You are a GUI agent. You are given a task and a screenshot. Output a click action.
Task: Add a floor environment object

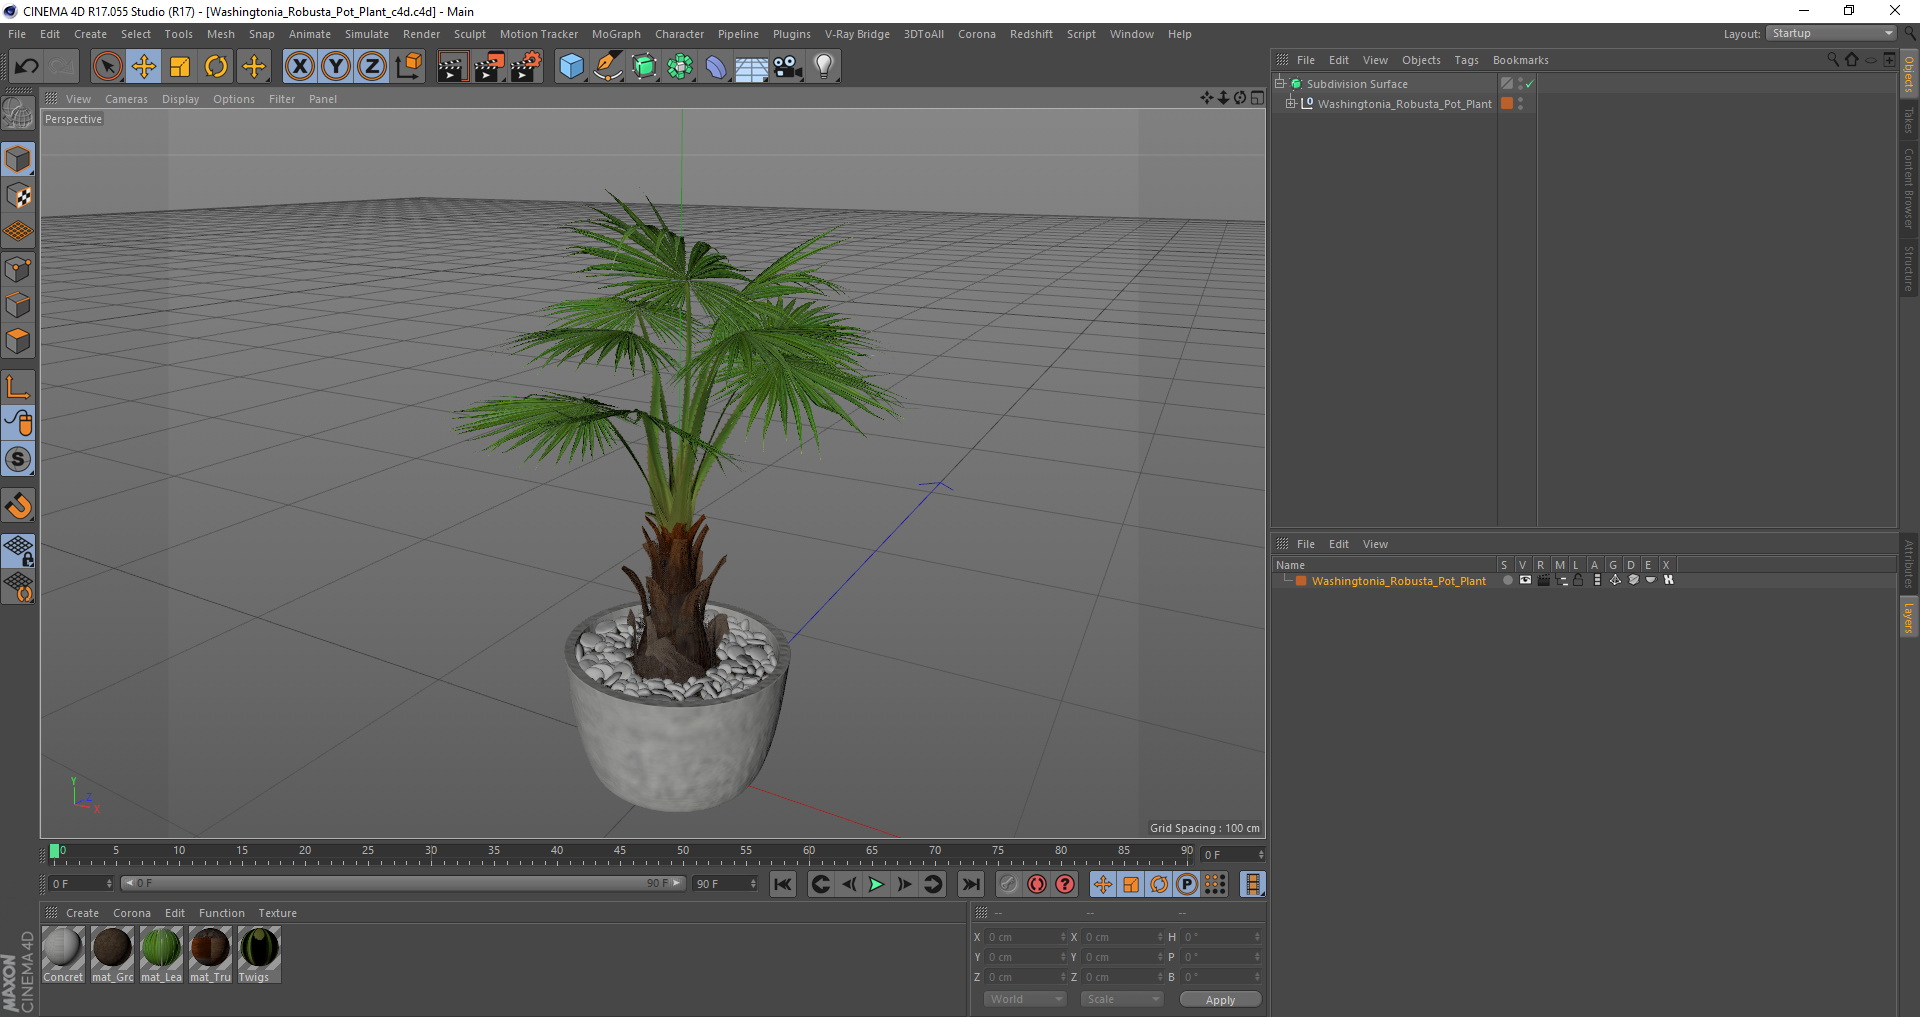(x=751, y=67)
